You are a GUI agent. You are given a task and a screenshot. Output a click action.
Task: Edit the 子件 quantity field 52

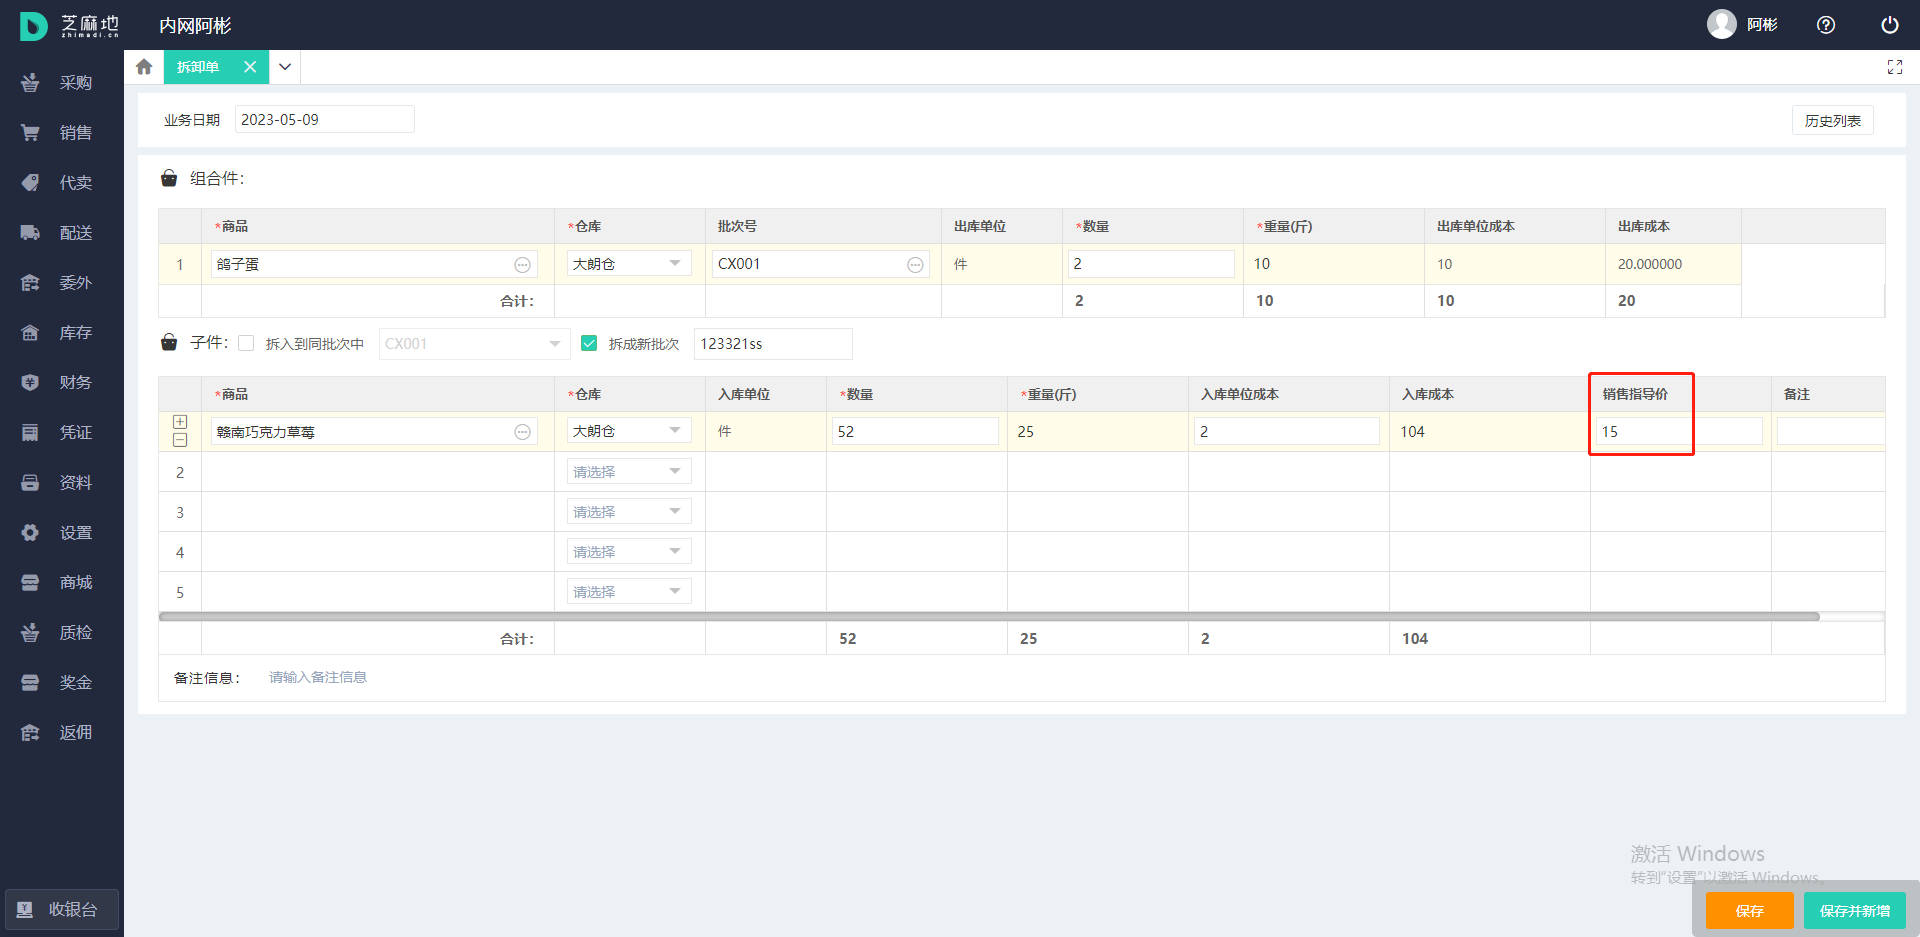(915, 431)
